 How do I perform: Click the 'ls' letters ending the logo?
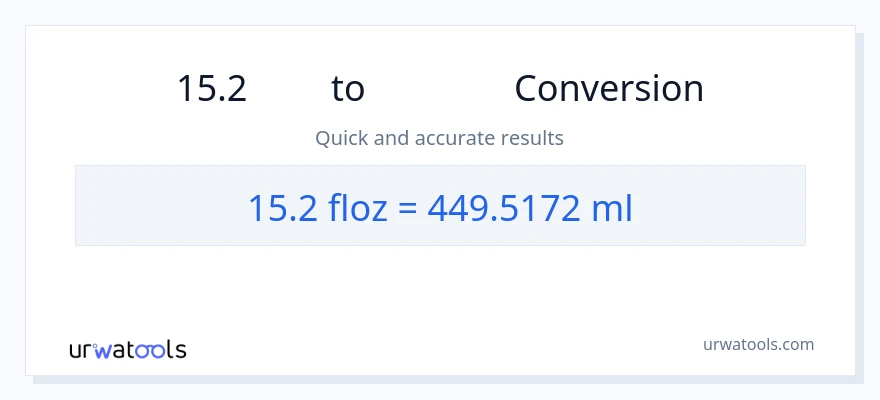(x=177, y=350)
